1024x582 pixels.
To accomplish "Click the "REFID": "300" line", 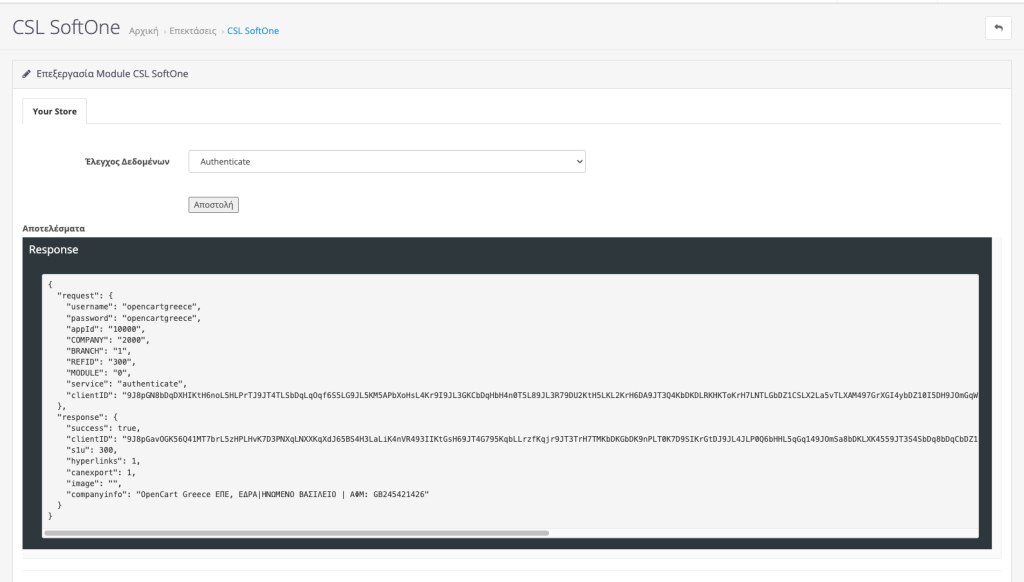I will [101, 362].
